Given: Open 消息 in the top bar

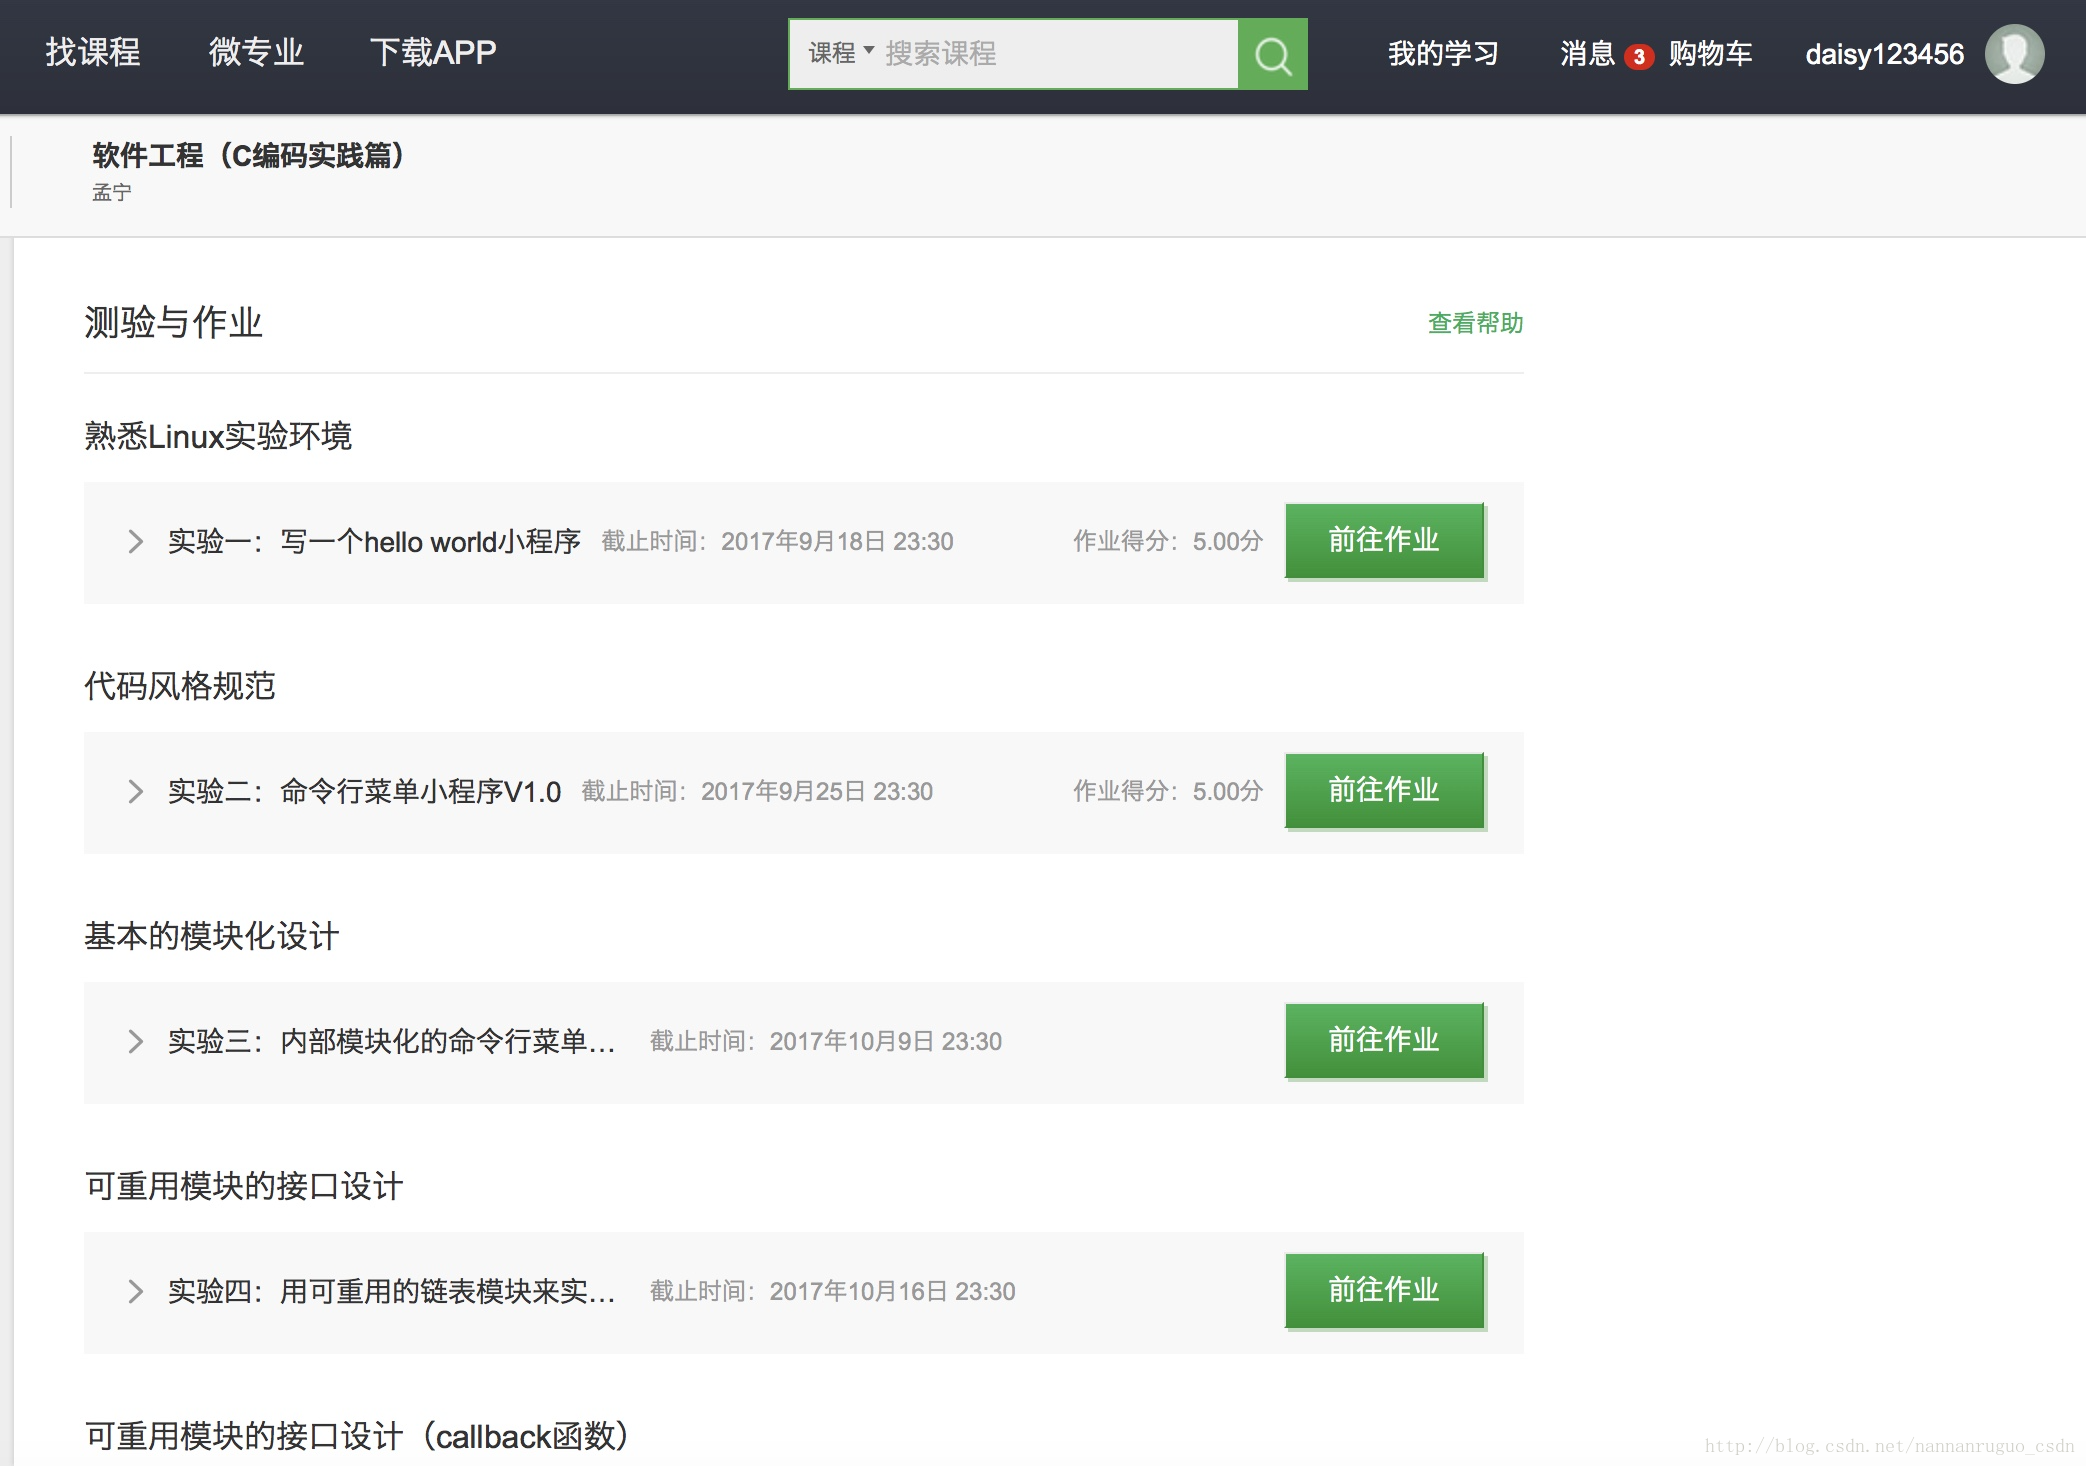Looking at the screenshot, I should point(1587,54).
